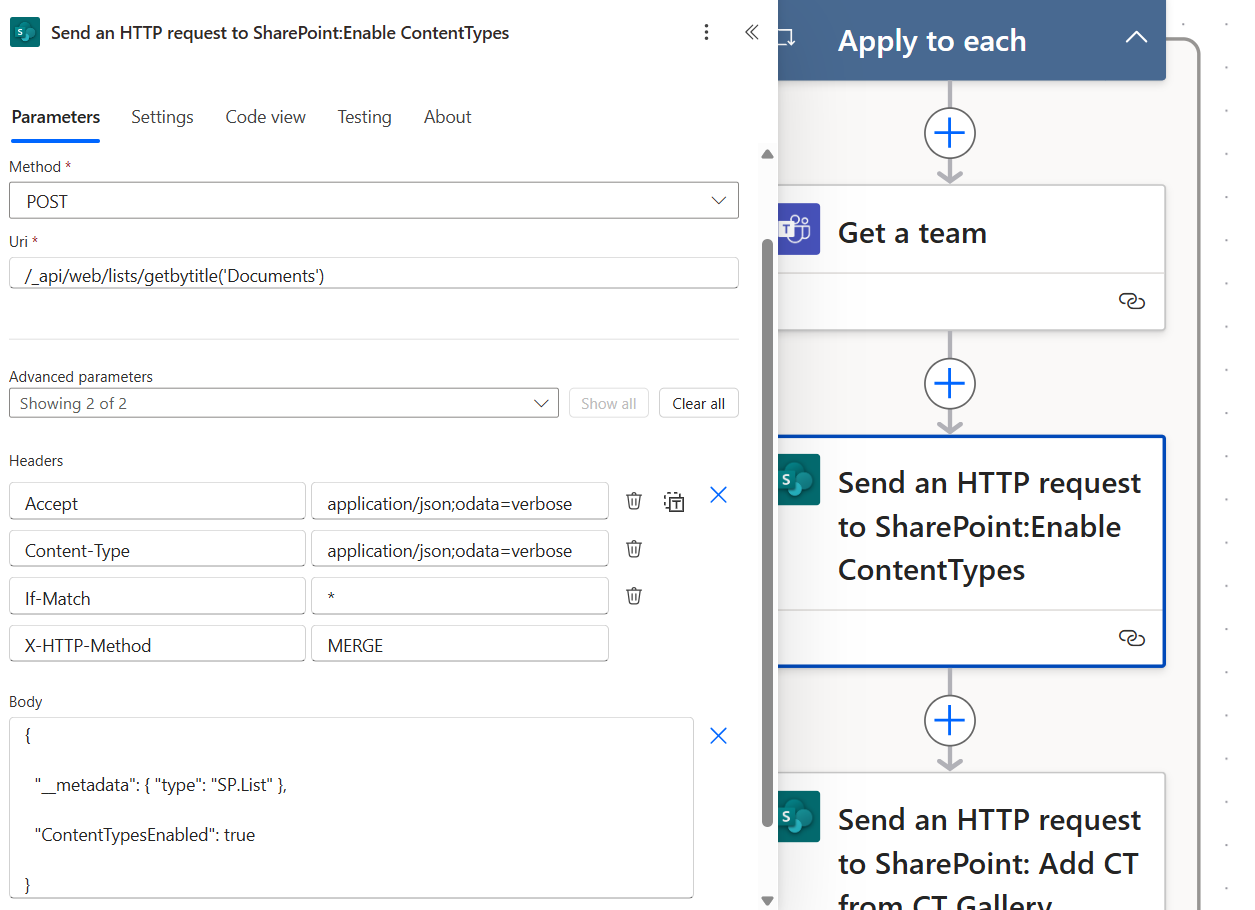This screenshot has height=910, width=1255.
Task: Click the scrollbar down arrow
Action: pos(768,901)
